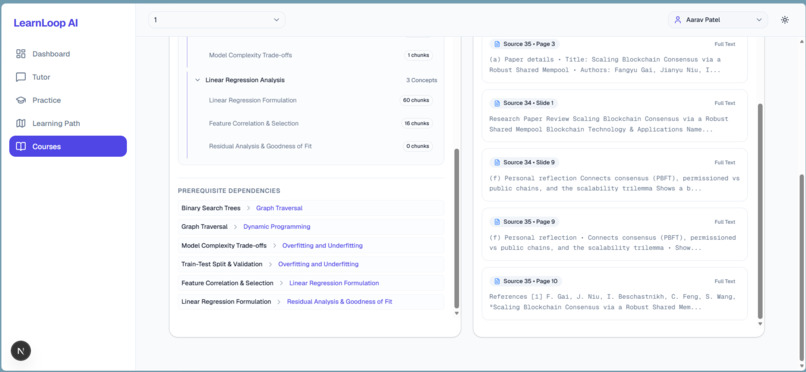The height and width of the screenshot is (372, 806).
Task: Select Model Complexity Trade-offs concept row
Action: [321, 55]
